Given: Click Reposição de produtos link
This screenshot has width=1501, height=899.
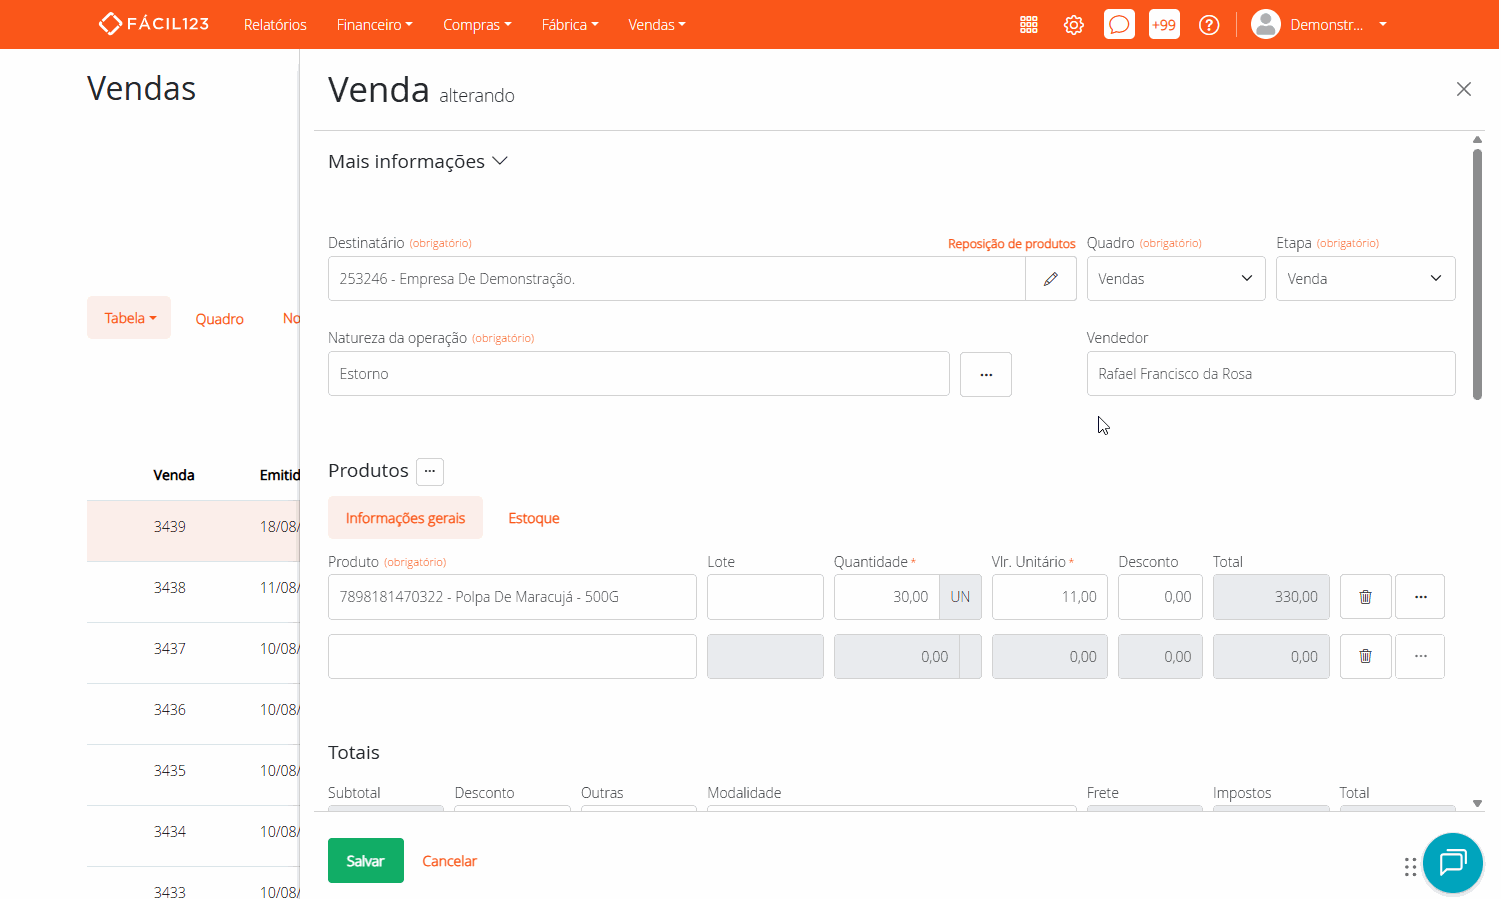Looking at the screenshot, I should coord(1012,244).
